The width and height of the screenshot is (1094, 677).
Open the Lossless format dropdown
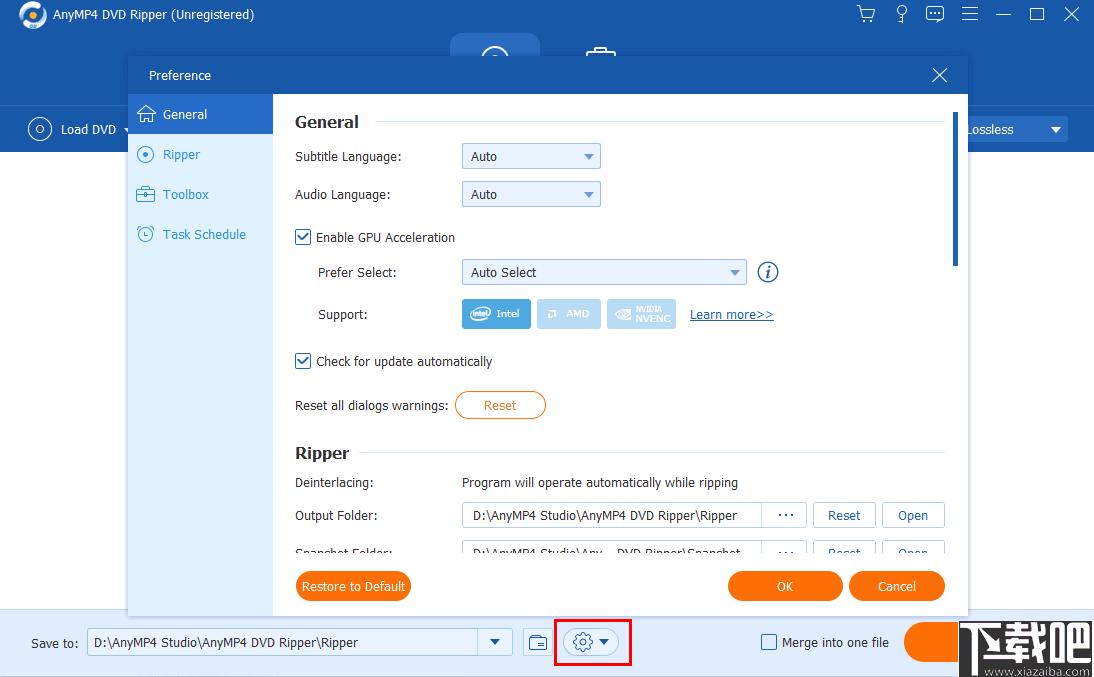coord(1016,129)
